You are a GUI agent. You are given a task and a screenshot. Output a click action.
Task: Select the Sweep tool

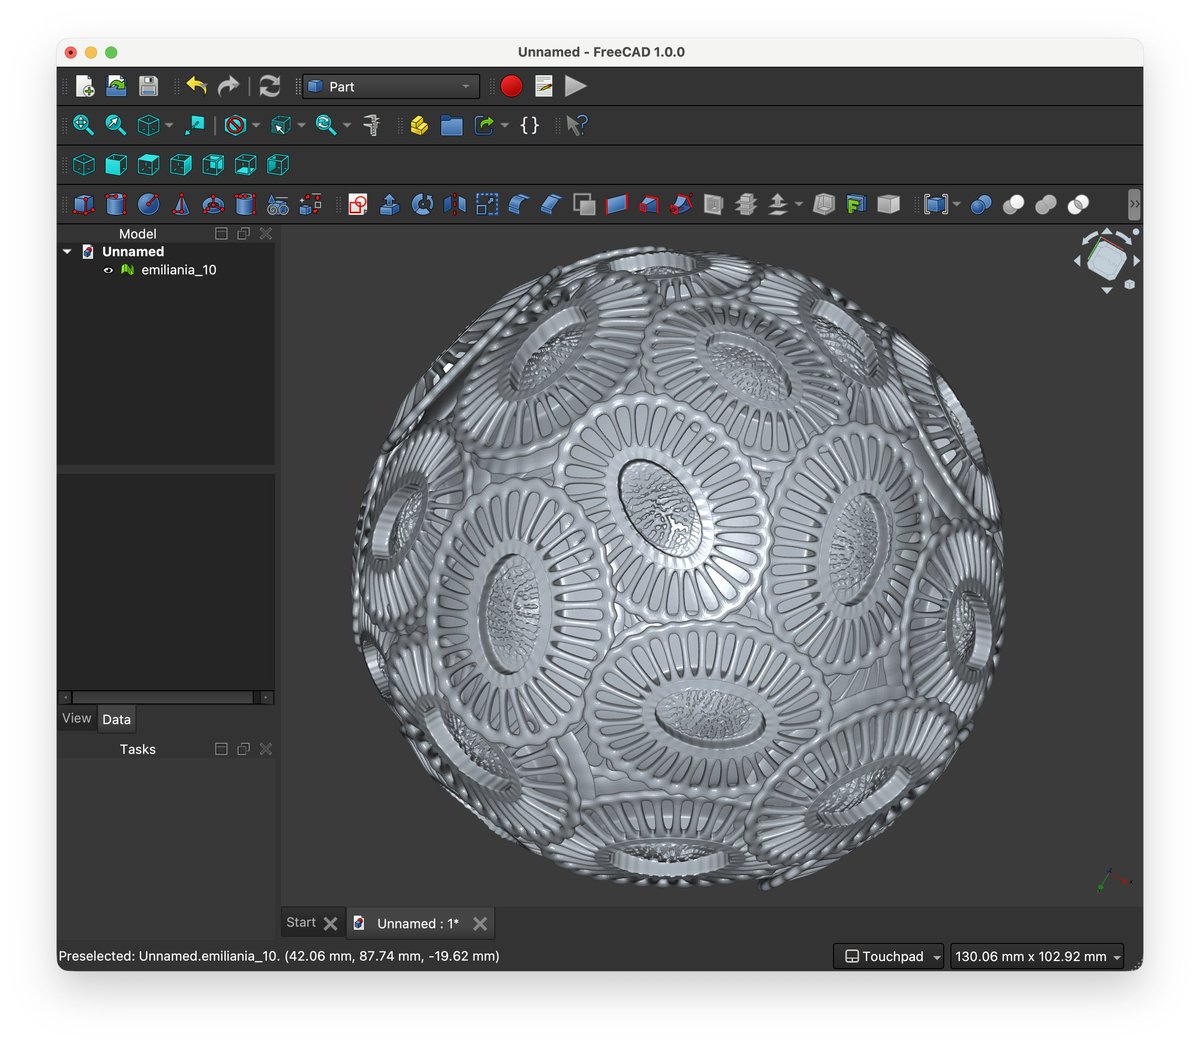681,204
